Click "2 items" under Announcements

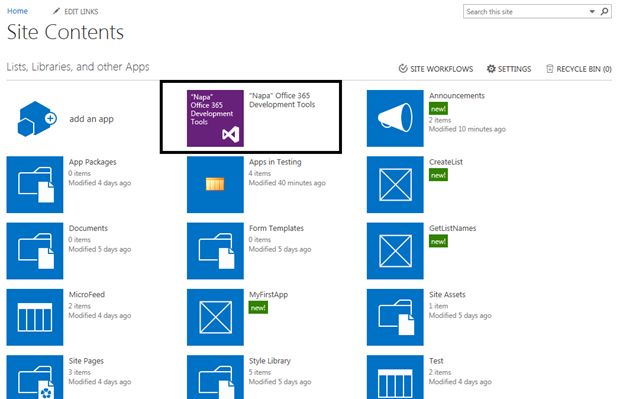click(x=440, y=120)
